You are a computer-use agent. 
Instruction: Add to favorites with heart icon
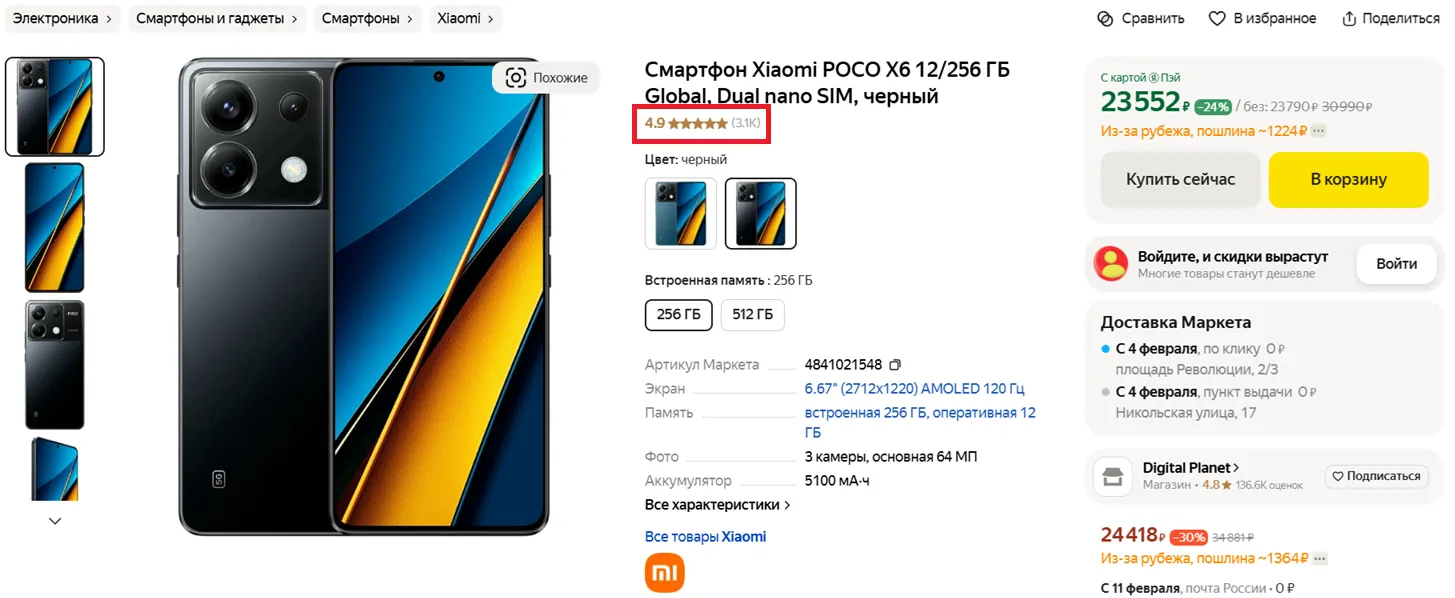point(1217,19)
